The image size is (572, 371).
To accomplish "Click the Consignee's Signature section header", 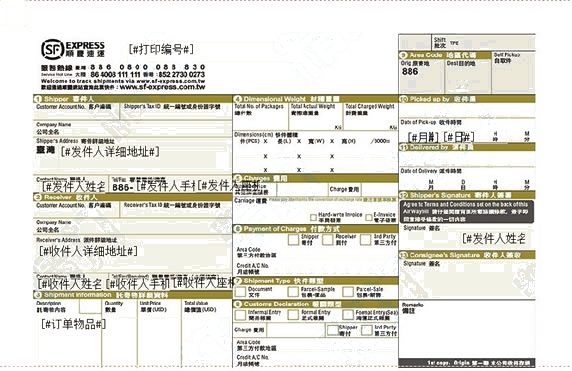I will pos(467,255).
